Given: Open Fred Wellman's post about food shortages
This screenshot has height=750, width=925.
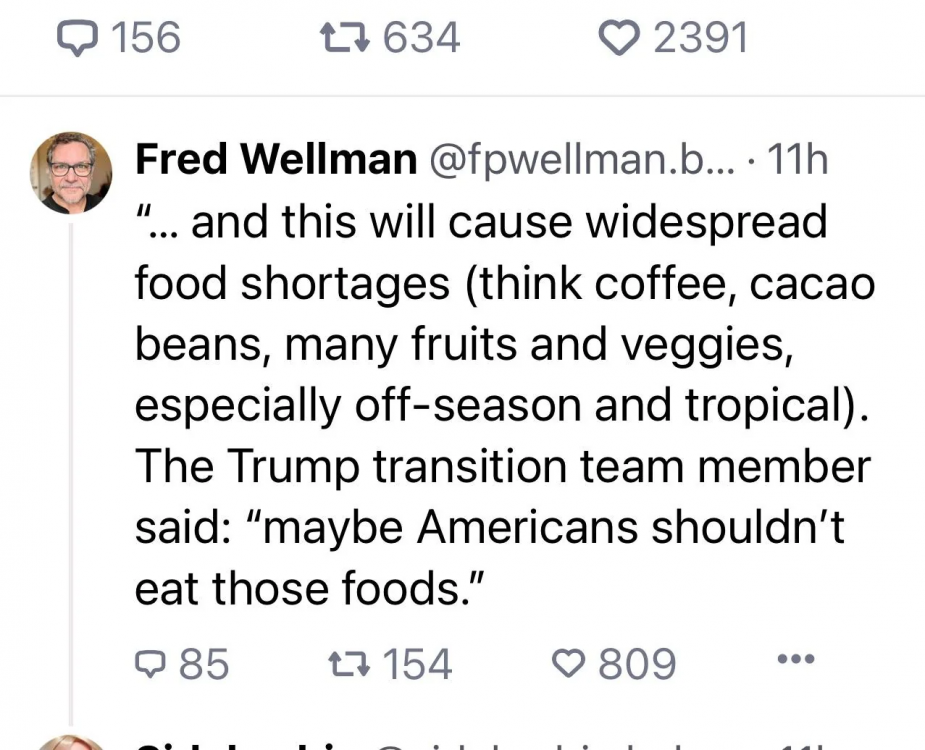Looking at the screenshot, I should pos(500,400).
